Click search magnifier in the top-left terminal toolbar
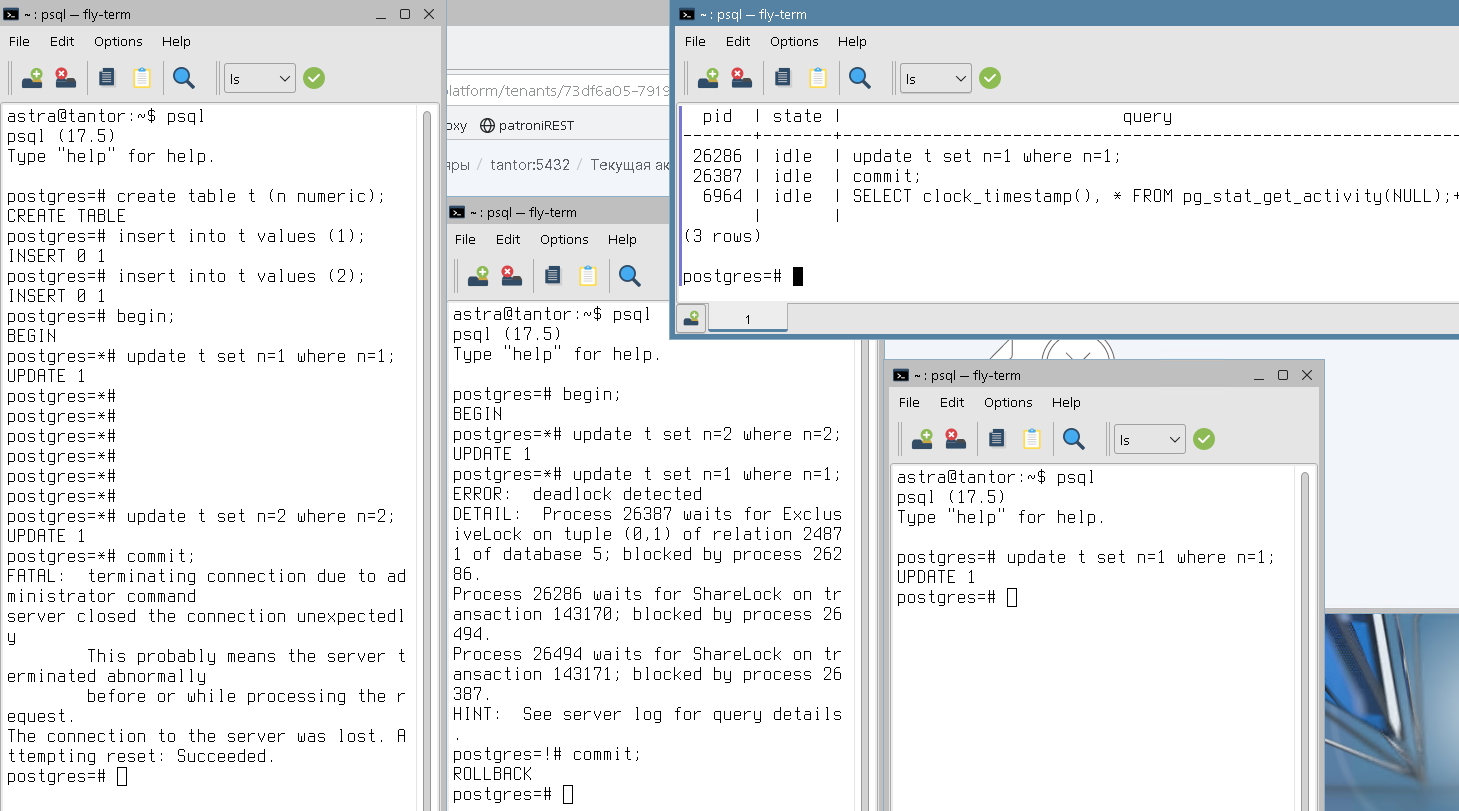1459x811 pixels. [x=184, y=78]
